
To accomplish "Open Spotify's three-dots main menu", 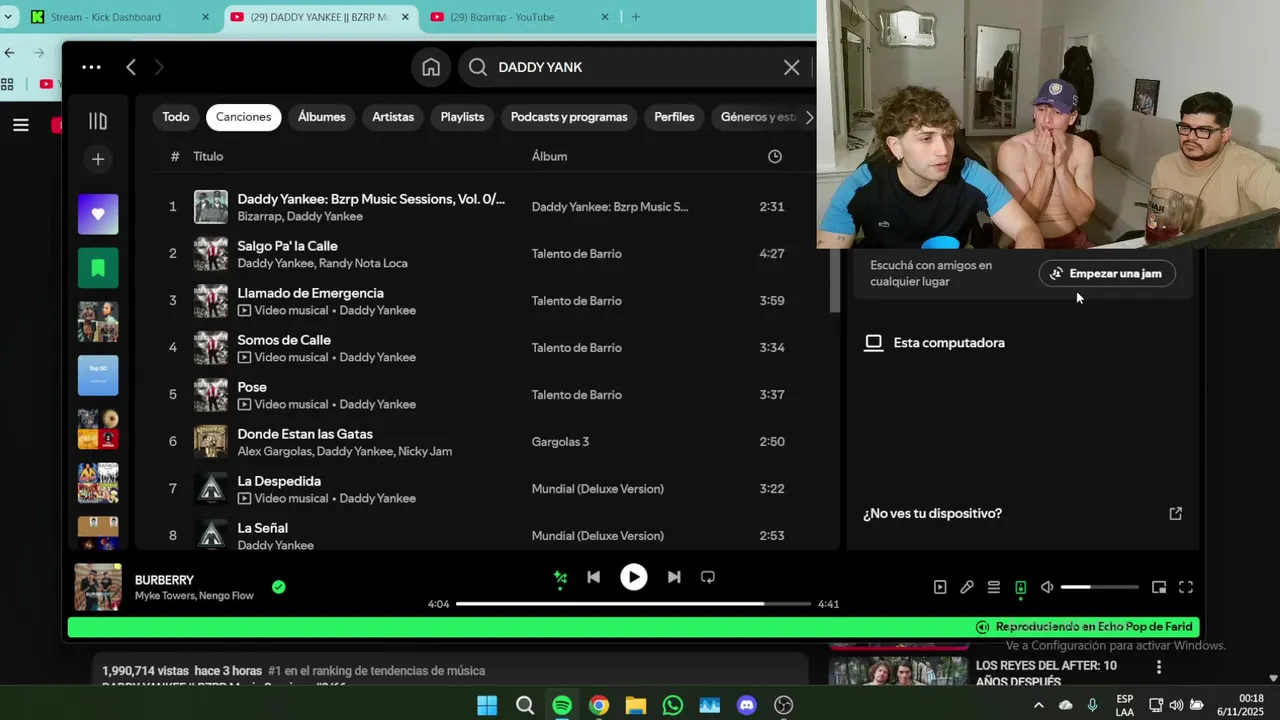I will pos(91,67).
